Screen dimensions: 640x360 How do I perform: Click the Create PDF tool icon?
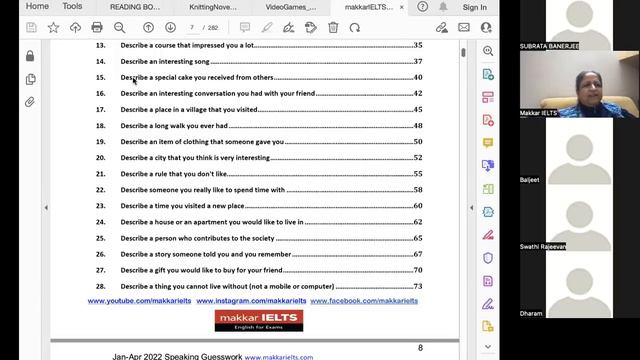(x=488, y=74)
